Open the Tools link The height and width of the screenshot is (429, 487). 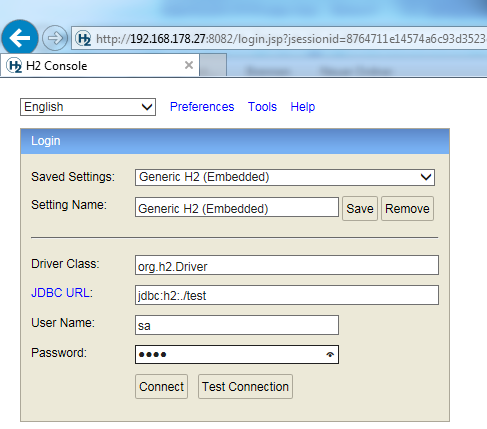tap(262, 107)
